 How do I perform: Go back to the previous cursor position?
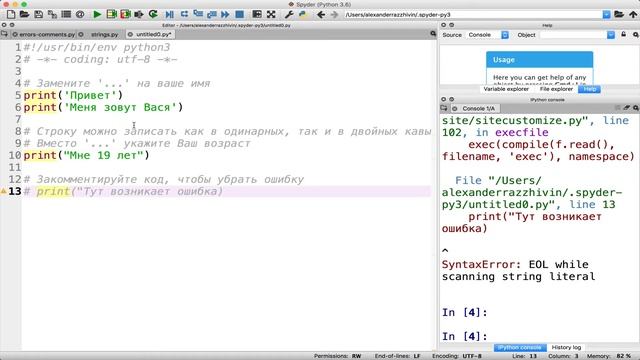[321, 15]
